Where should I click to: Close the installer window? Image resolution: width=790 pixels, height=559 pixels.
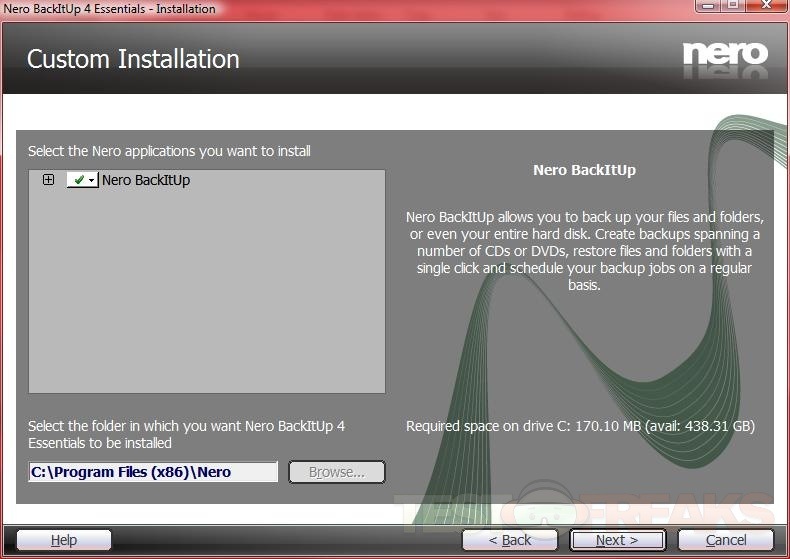(x=766, y=6)
